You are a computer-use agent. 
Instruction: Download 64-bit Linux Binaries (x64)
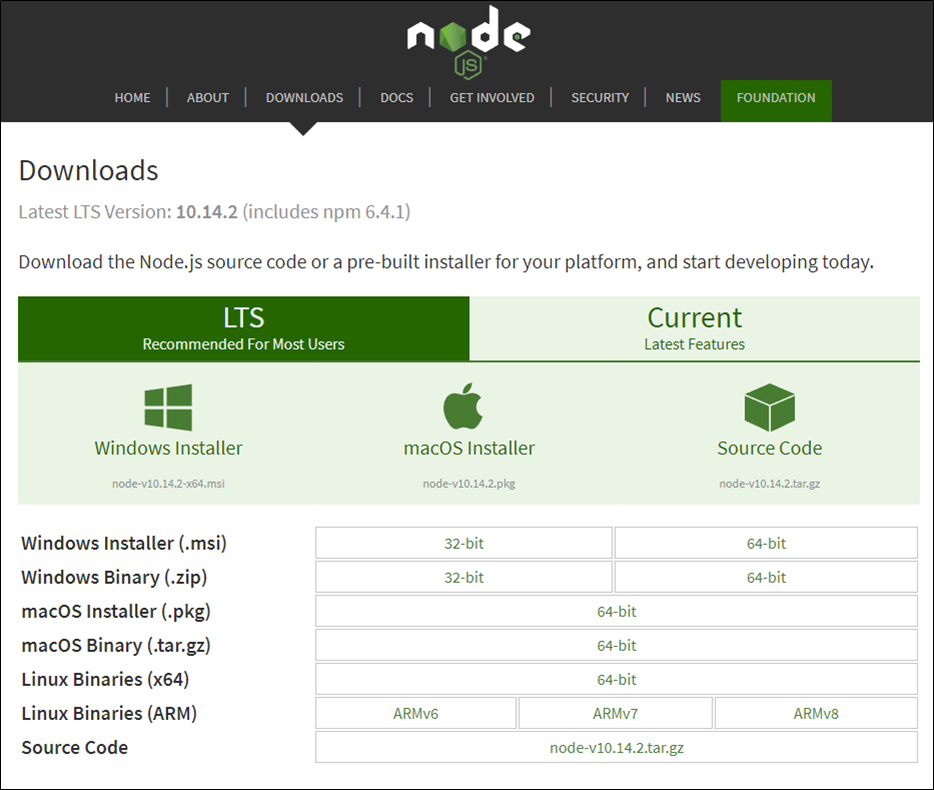point(617,679)
